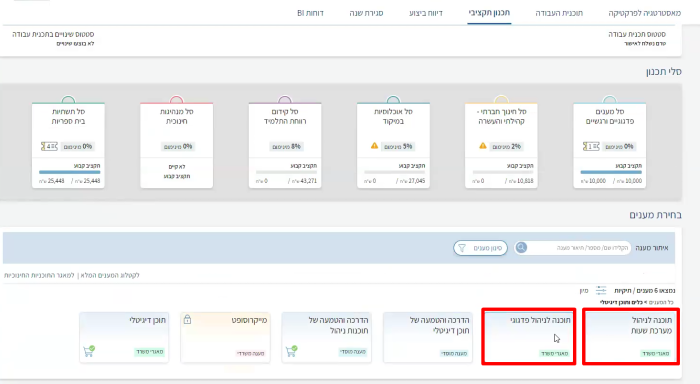Viewport: 700px width, 384px height.
Task: Click budget progress bar on סל מענים פדגוגיים ורגשיים
Action: coord(611,172)
